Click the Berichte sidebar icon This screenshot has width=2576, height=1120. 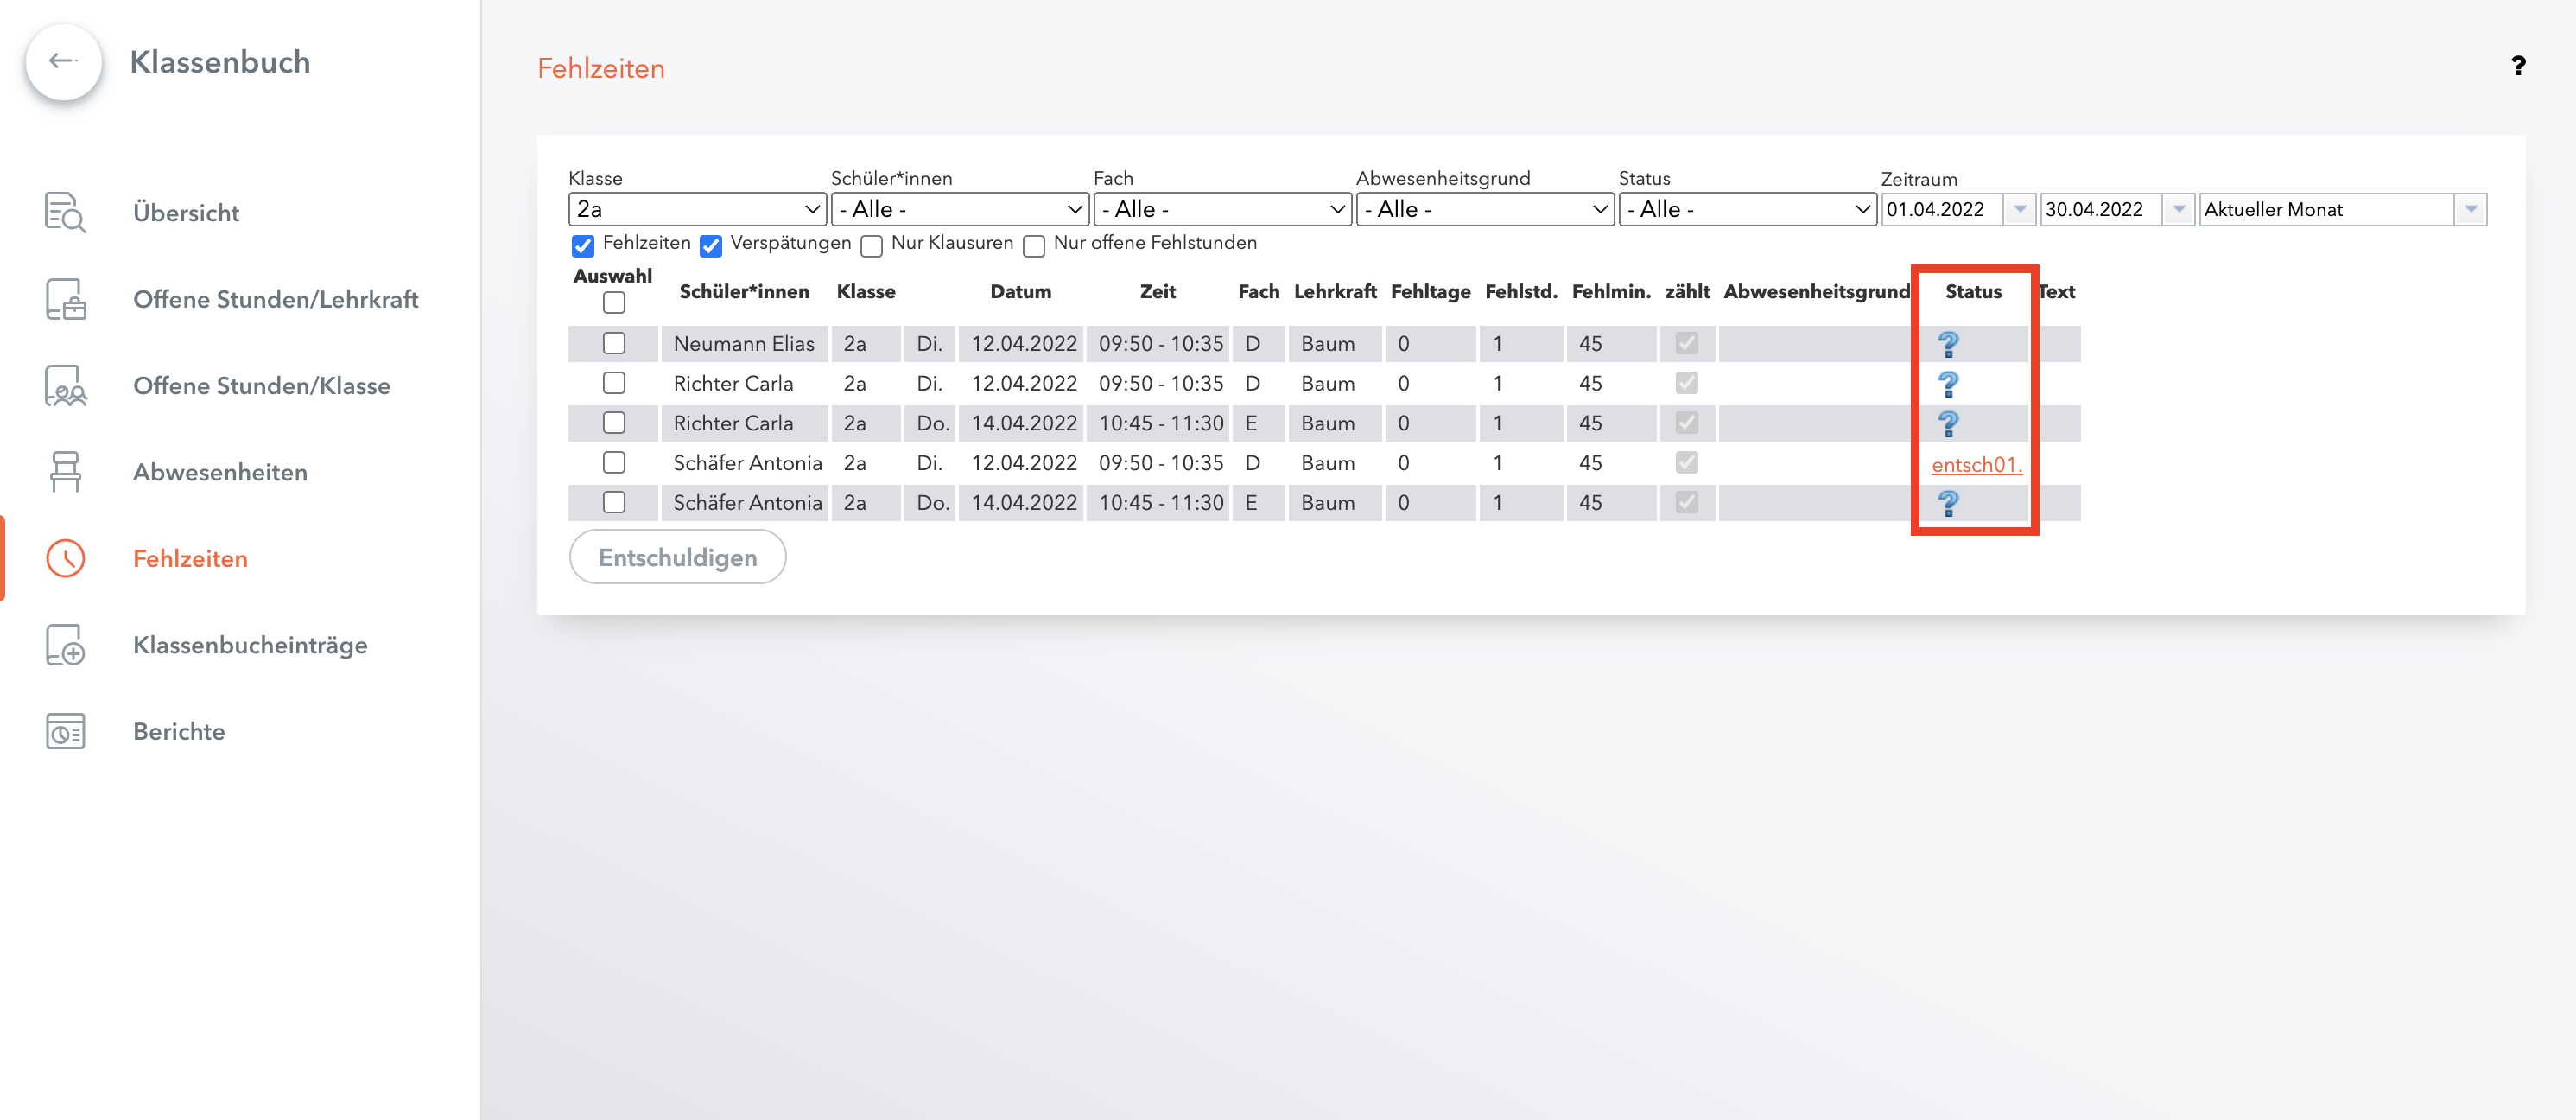click(x=65, y=731)
